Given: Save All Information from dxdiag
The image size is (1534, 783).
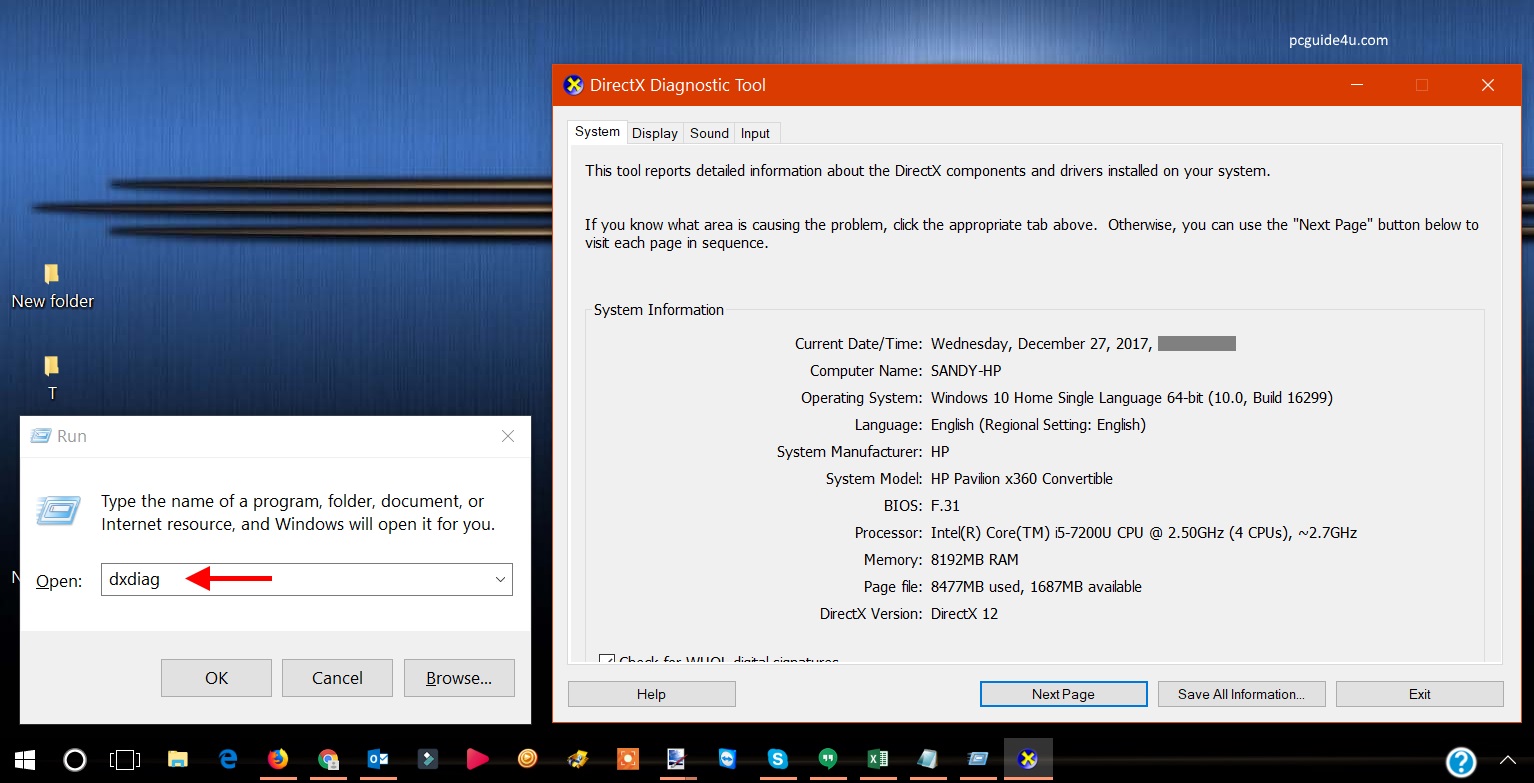Looking at the screenshot, I should (x=1241, y=693).
